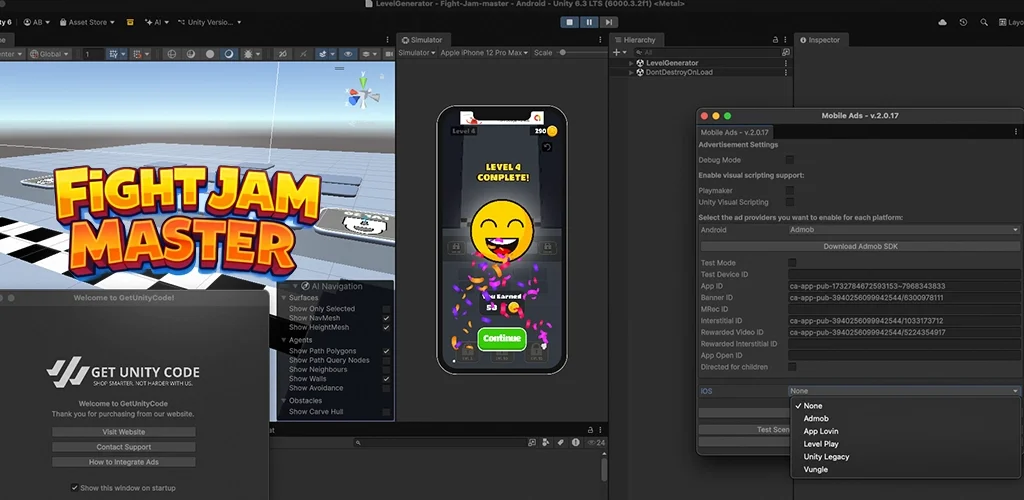Stop play mode with the stop button
The height and width of the screenshot is (500, 1024).
[569, 22]
